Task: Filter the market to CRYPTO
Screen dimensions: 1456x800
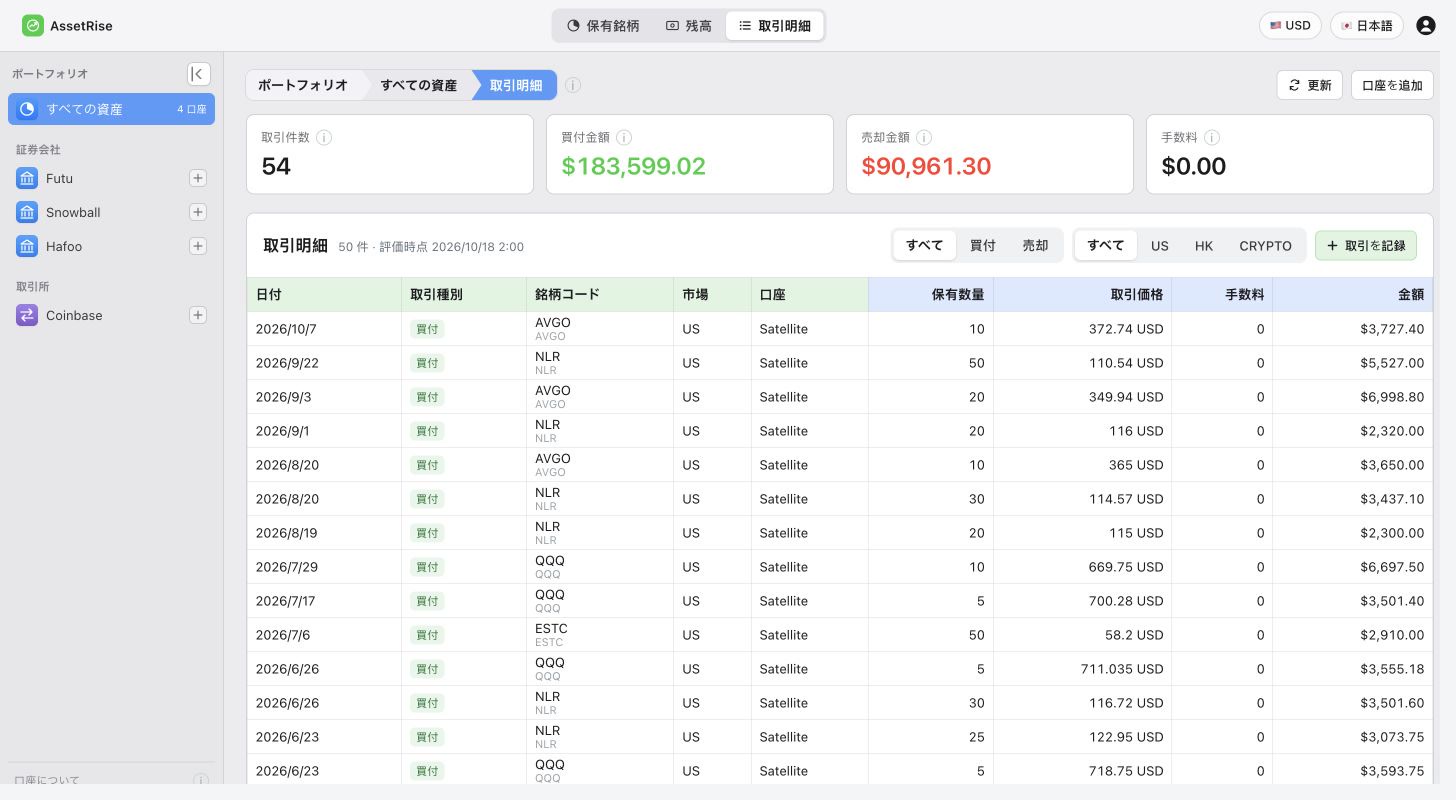Action: click(1265, 245)
